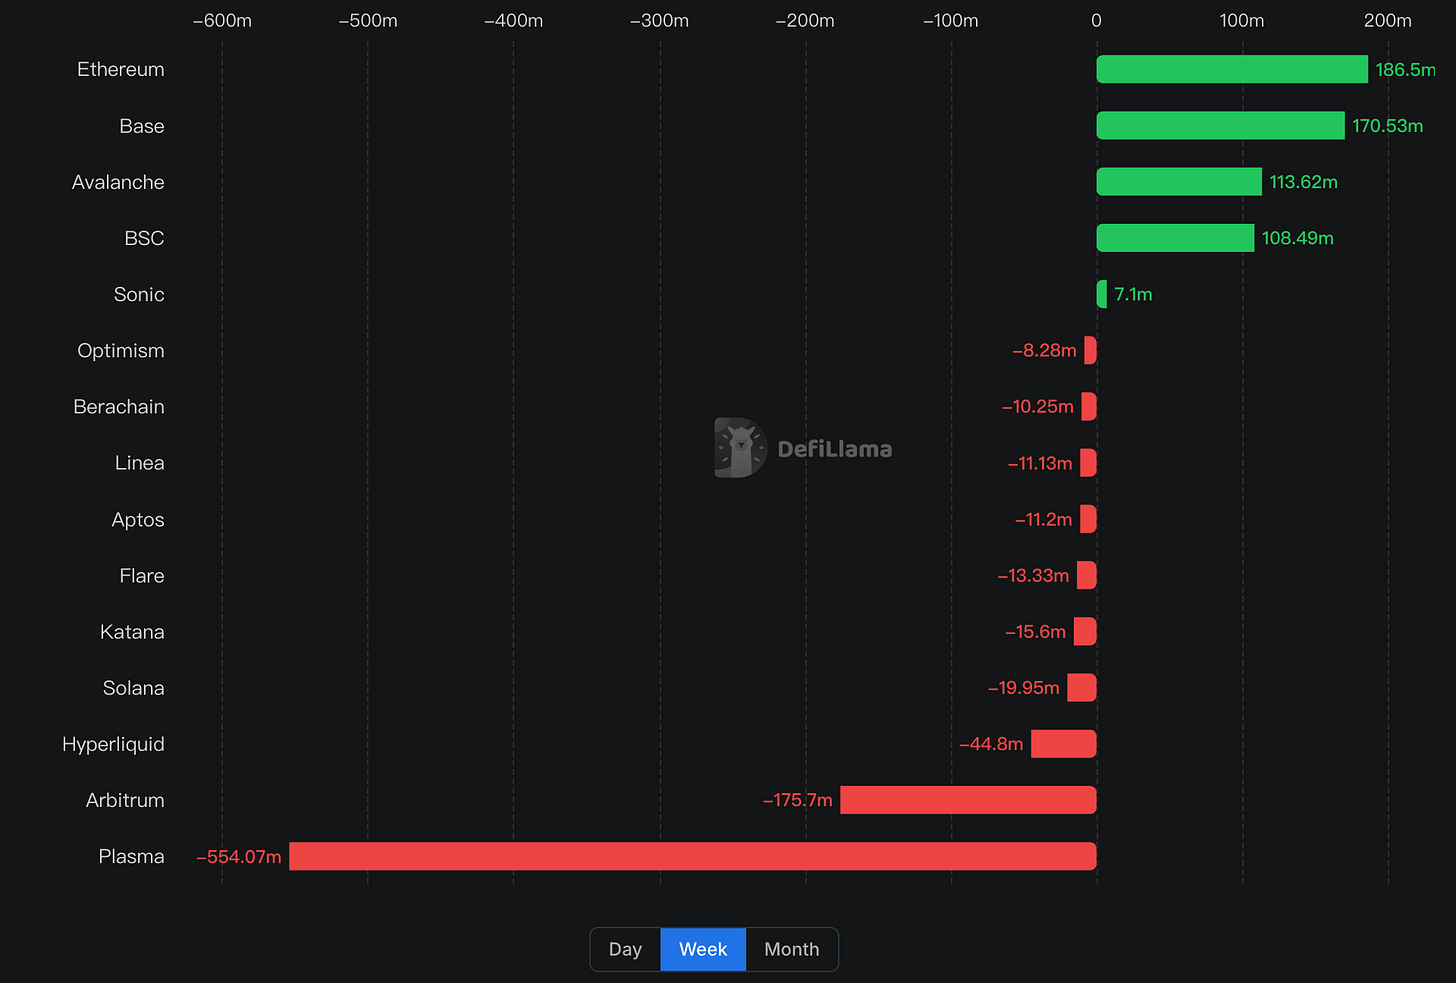
Task: Click the Linea chain label
Action: (x=140, y=463)
